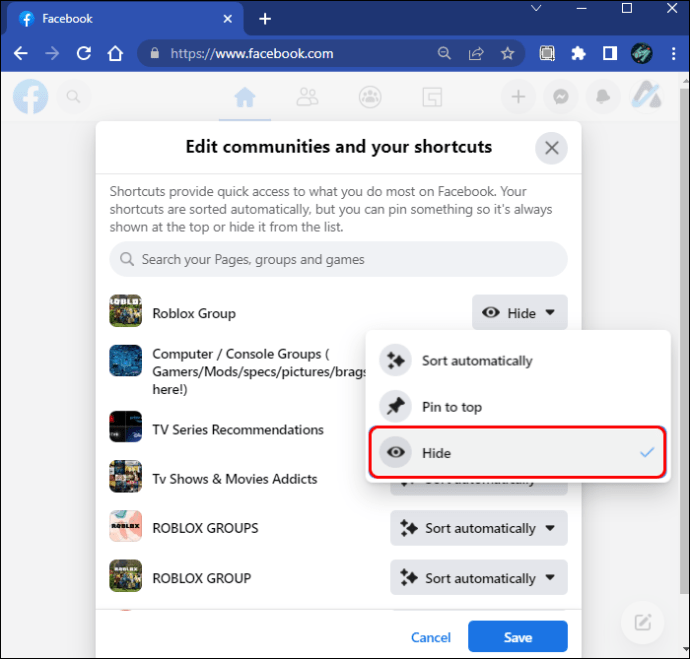Click the Facebook Home icon
Viewport: 690px width, 659px height.
pyautogui.click(x=245, y=97)
